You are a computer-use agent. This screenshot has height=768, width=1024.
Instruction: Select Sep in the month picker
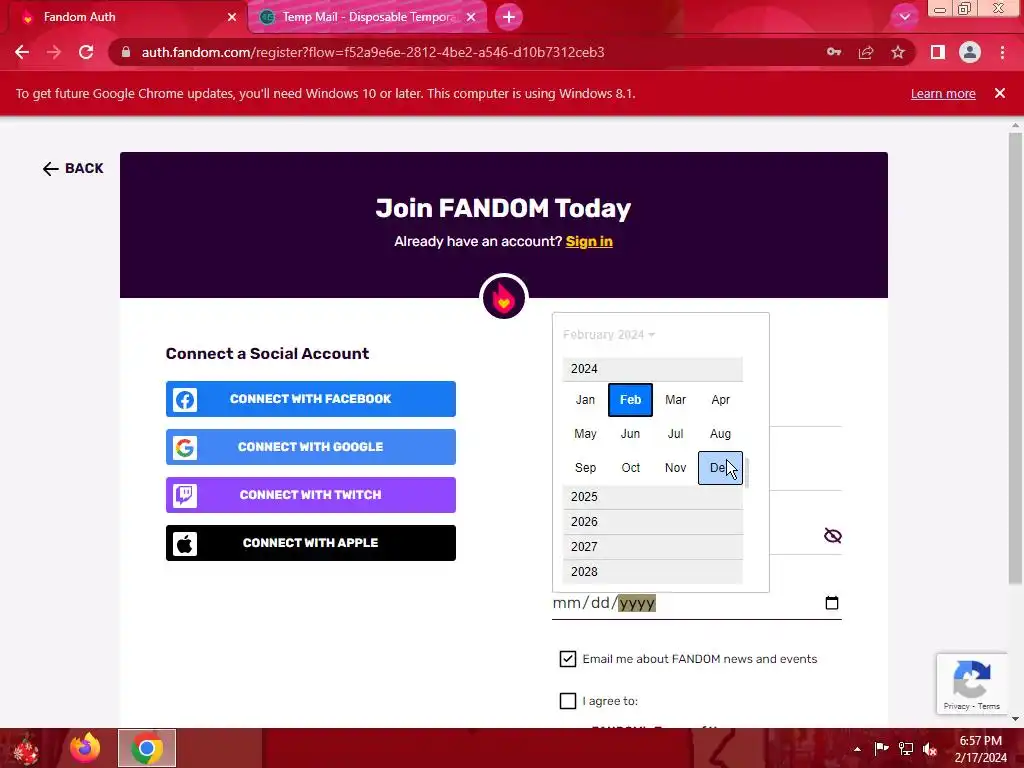pos(585,468)
